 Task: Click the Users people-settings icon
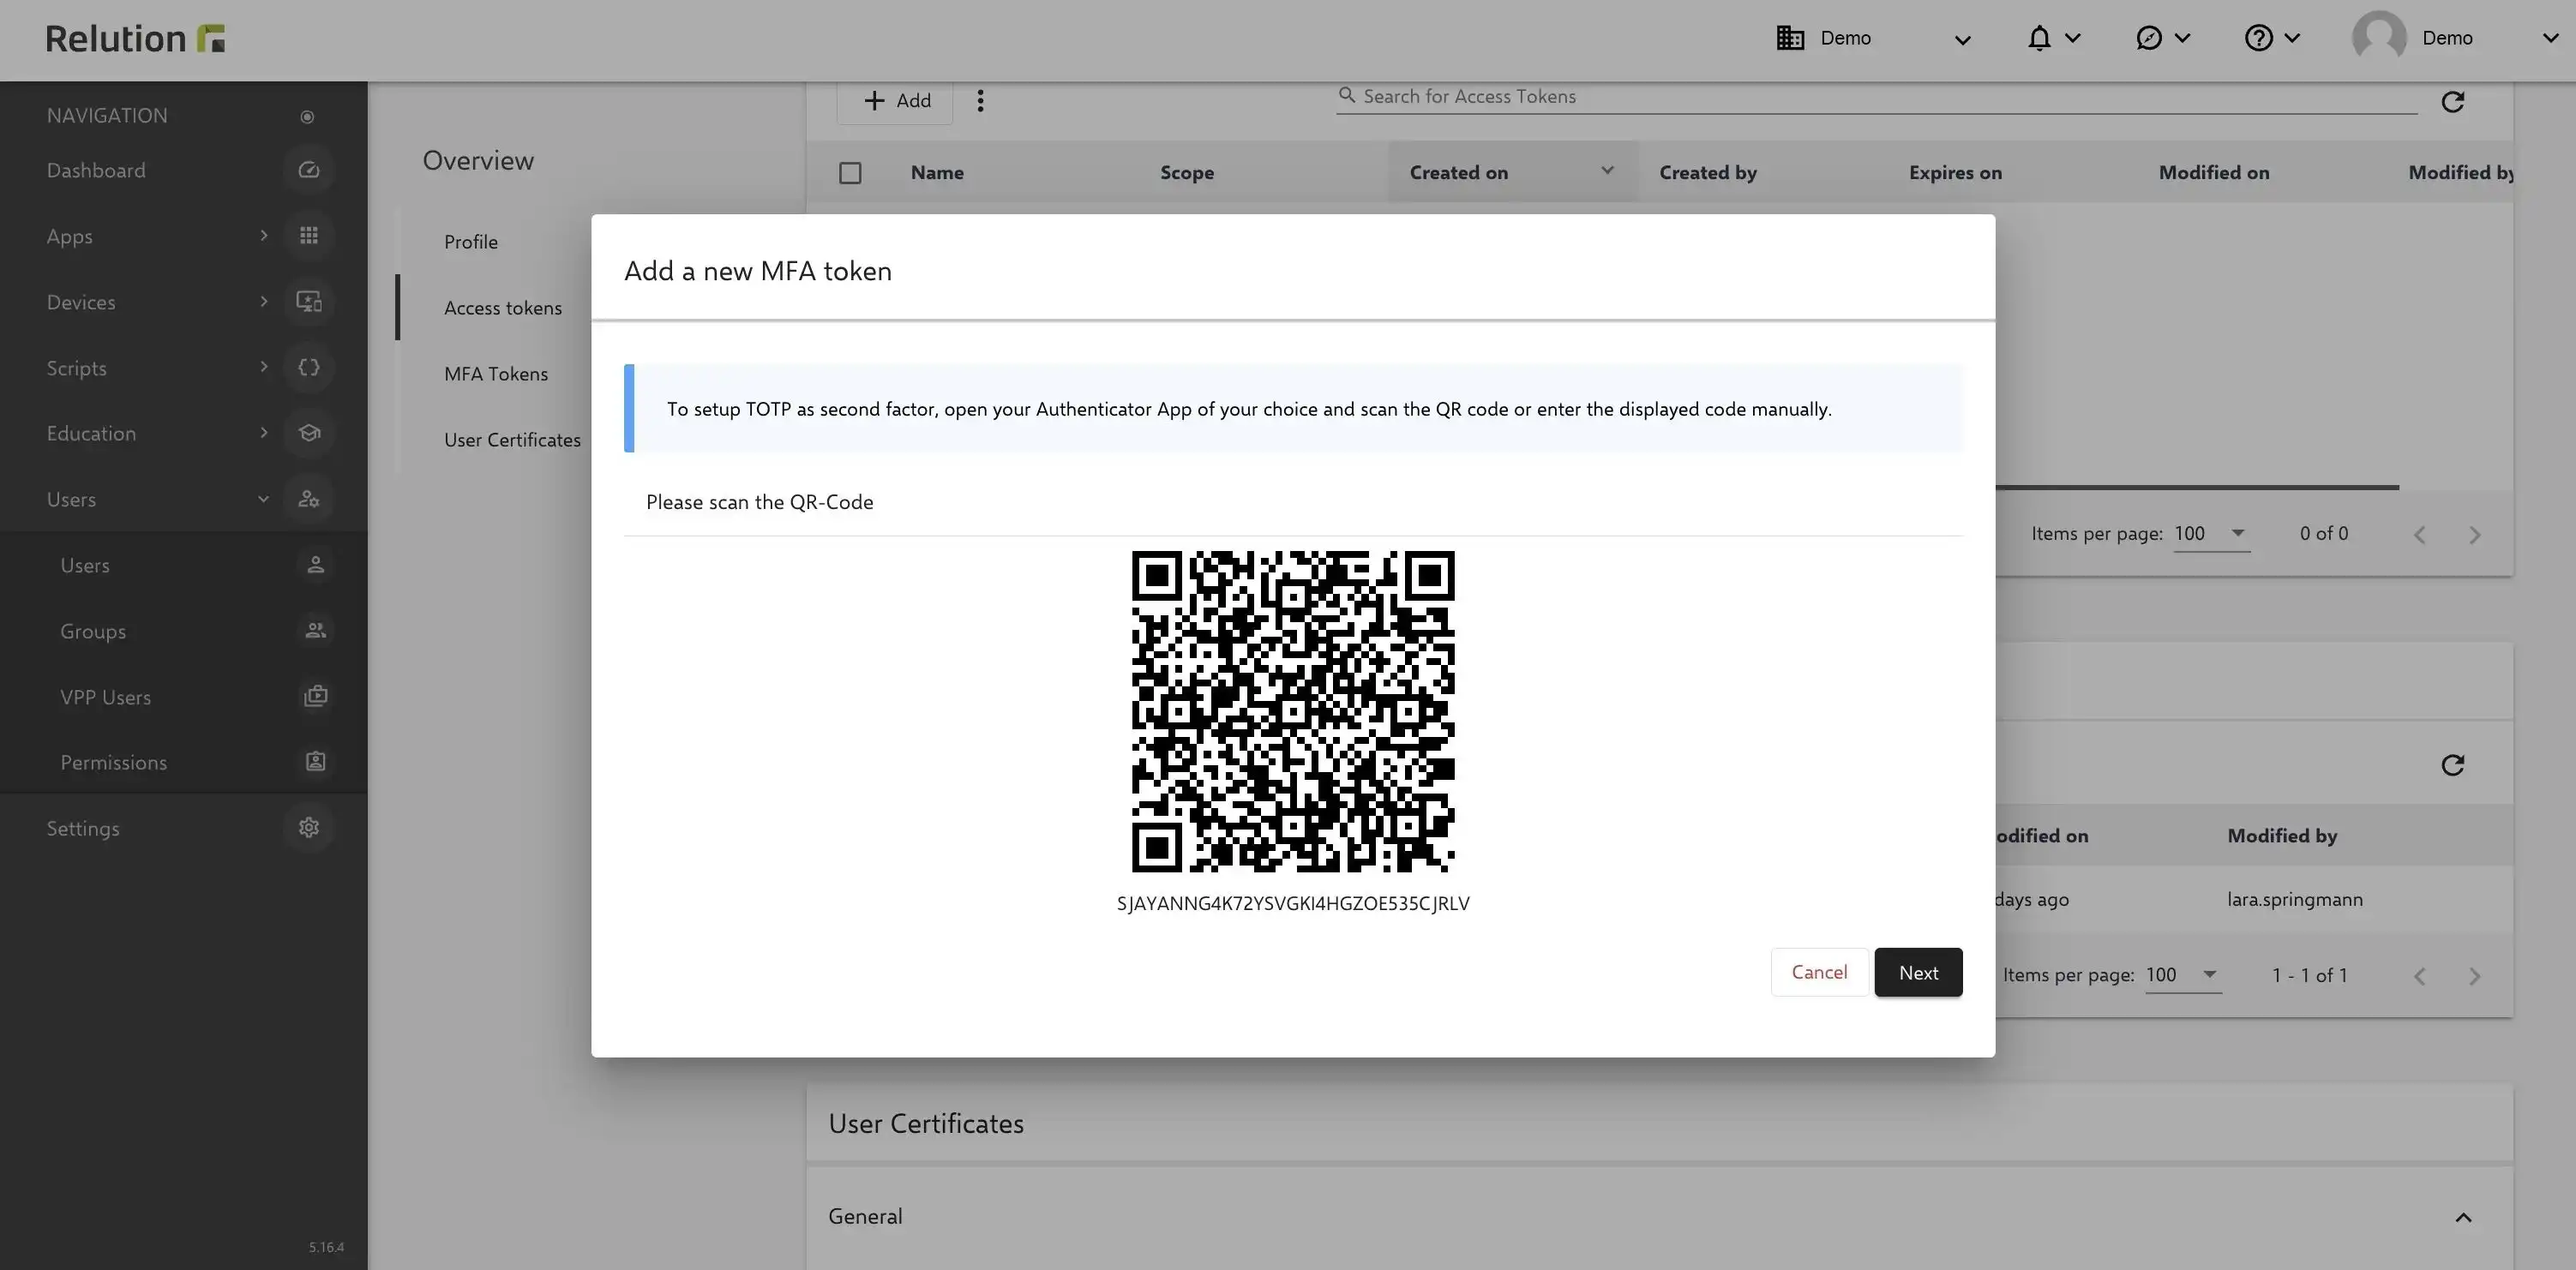click(x=308, y=499)
